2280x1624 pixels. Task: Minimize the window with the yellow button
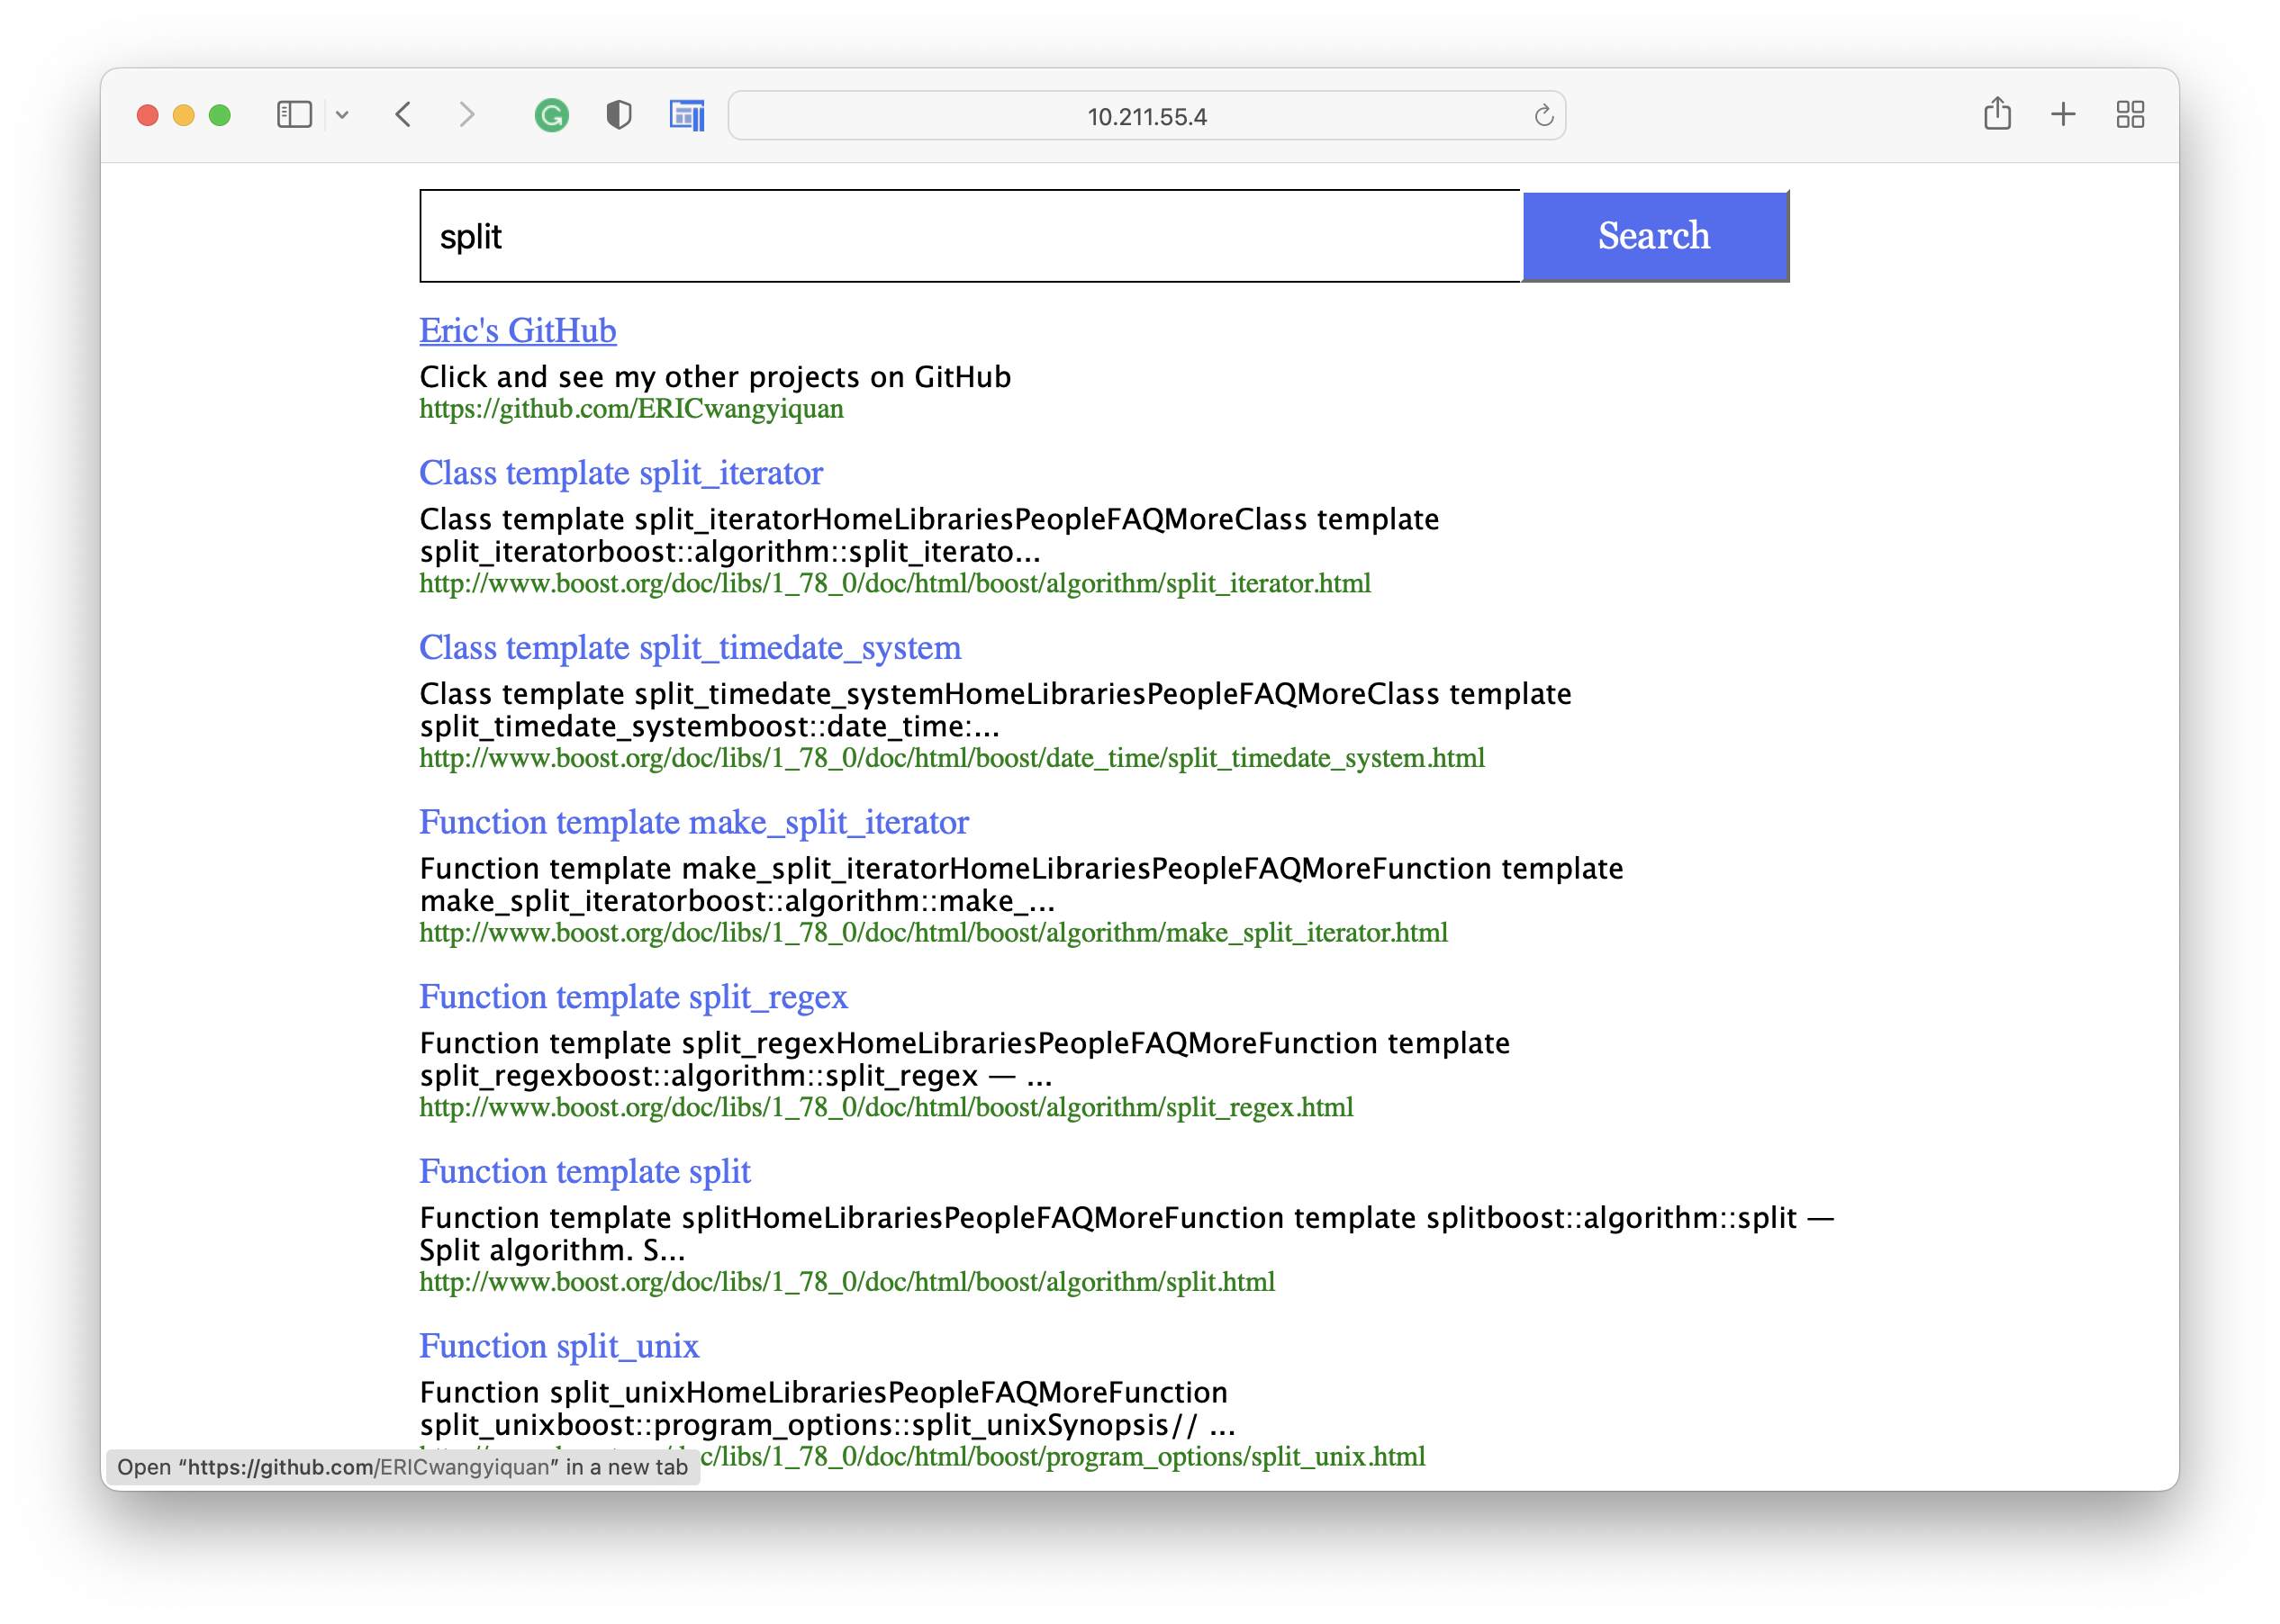pos(184,115)
